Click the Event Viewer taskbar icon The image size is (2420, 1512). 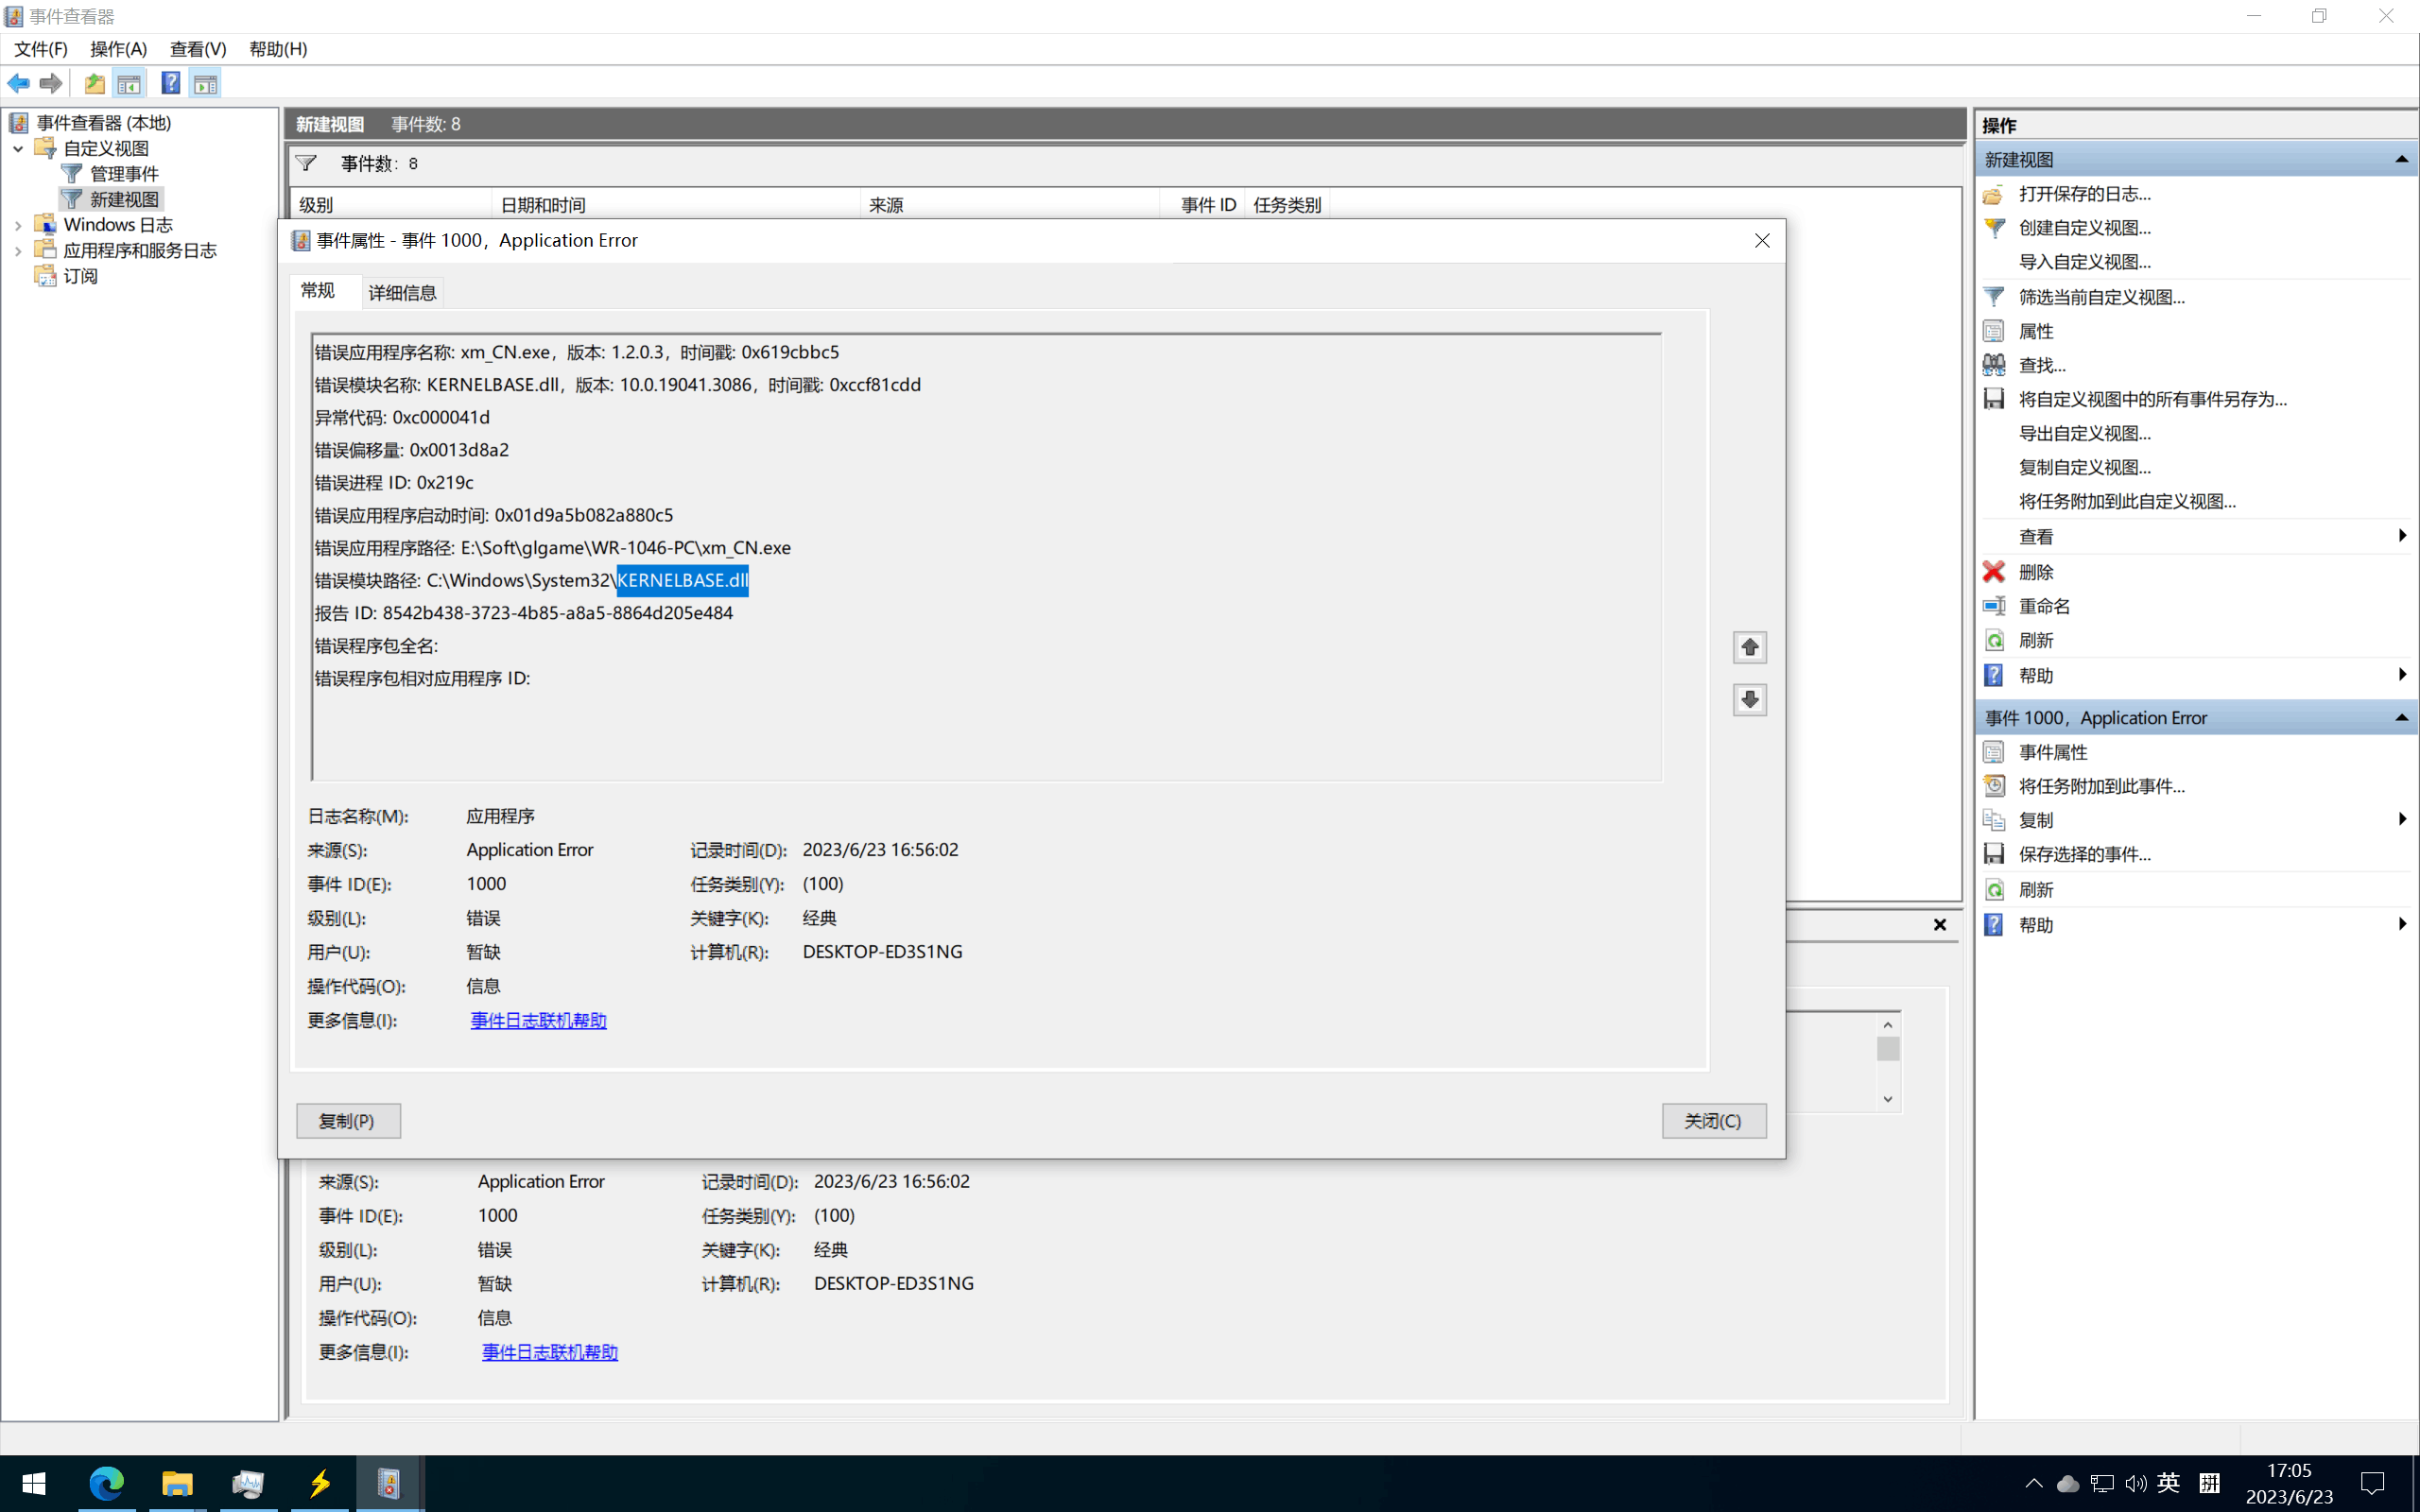(x=388, y=1483)
